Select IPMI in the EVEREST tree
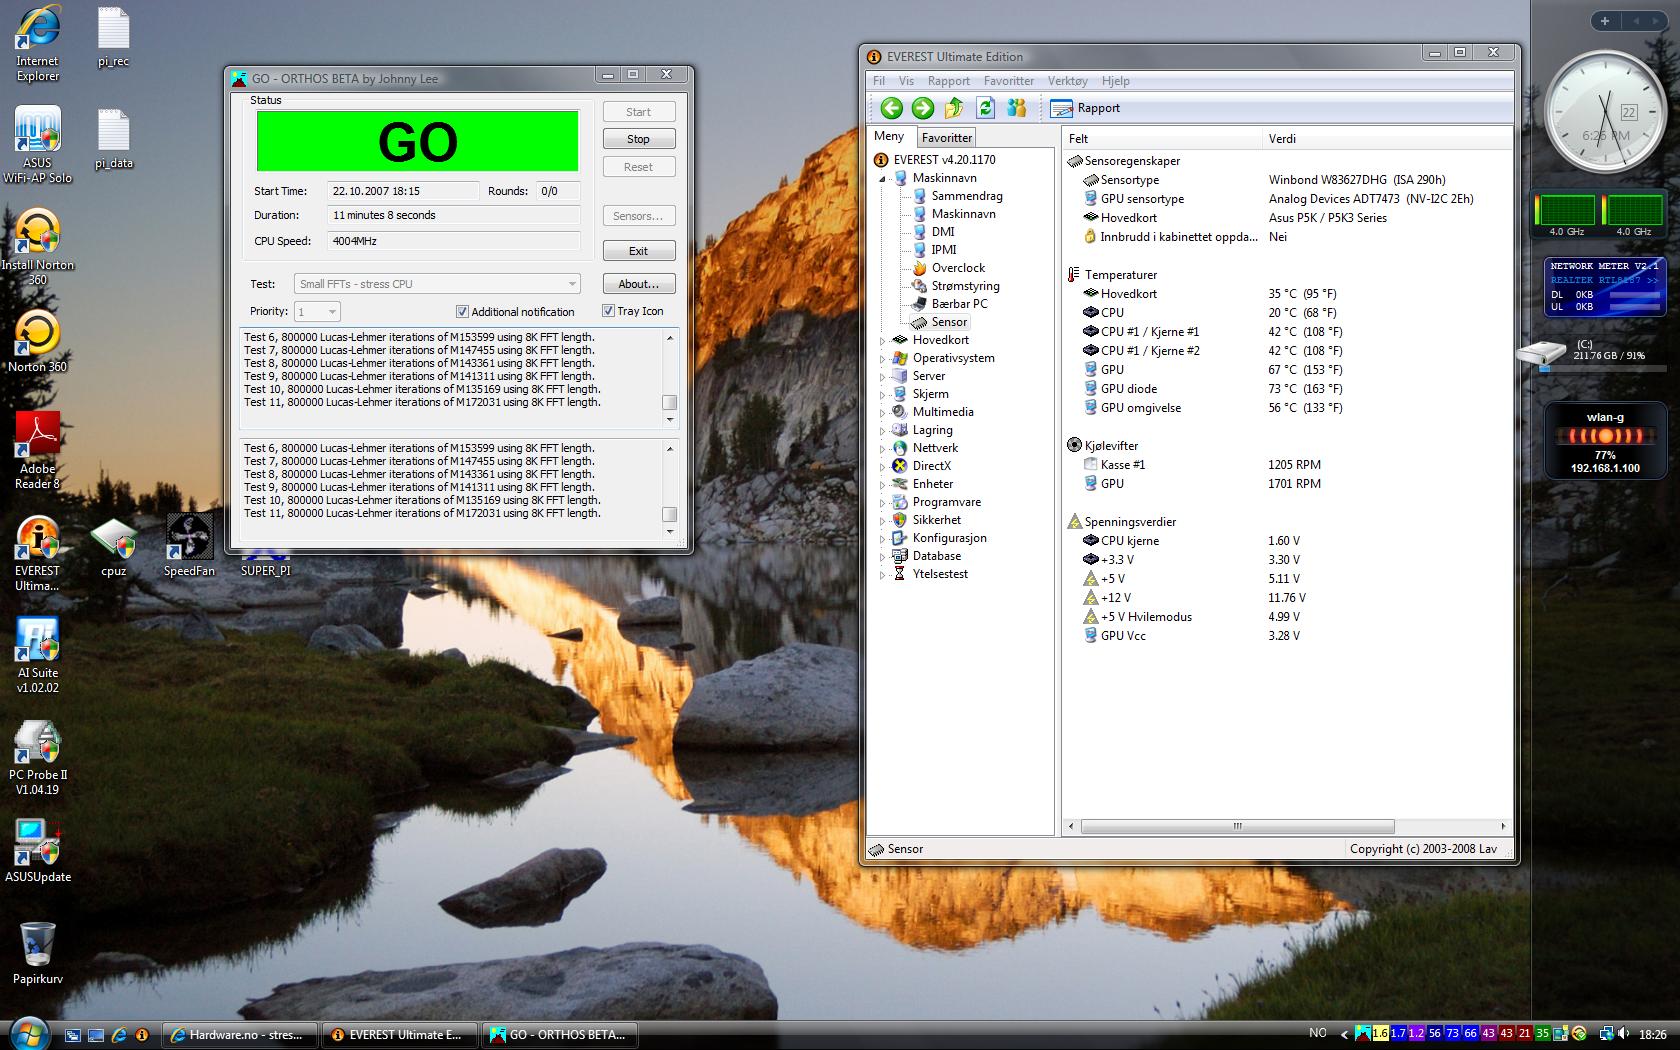 click(x=944, y=250)
